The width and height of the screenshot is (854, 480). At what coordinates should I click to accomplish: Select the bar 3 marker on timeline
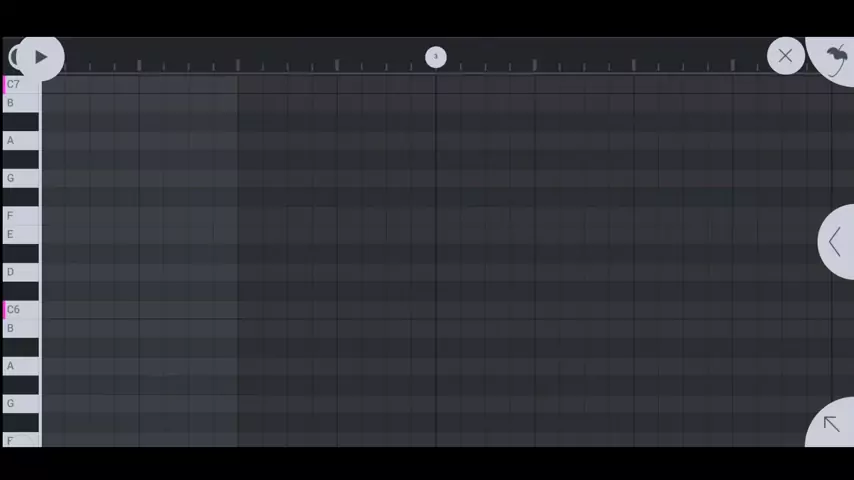click(x=436, y=57)
